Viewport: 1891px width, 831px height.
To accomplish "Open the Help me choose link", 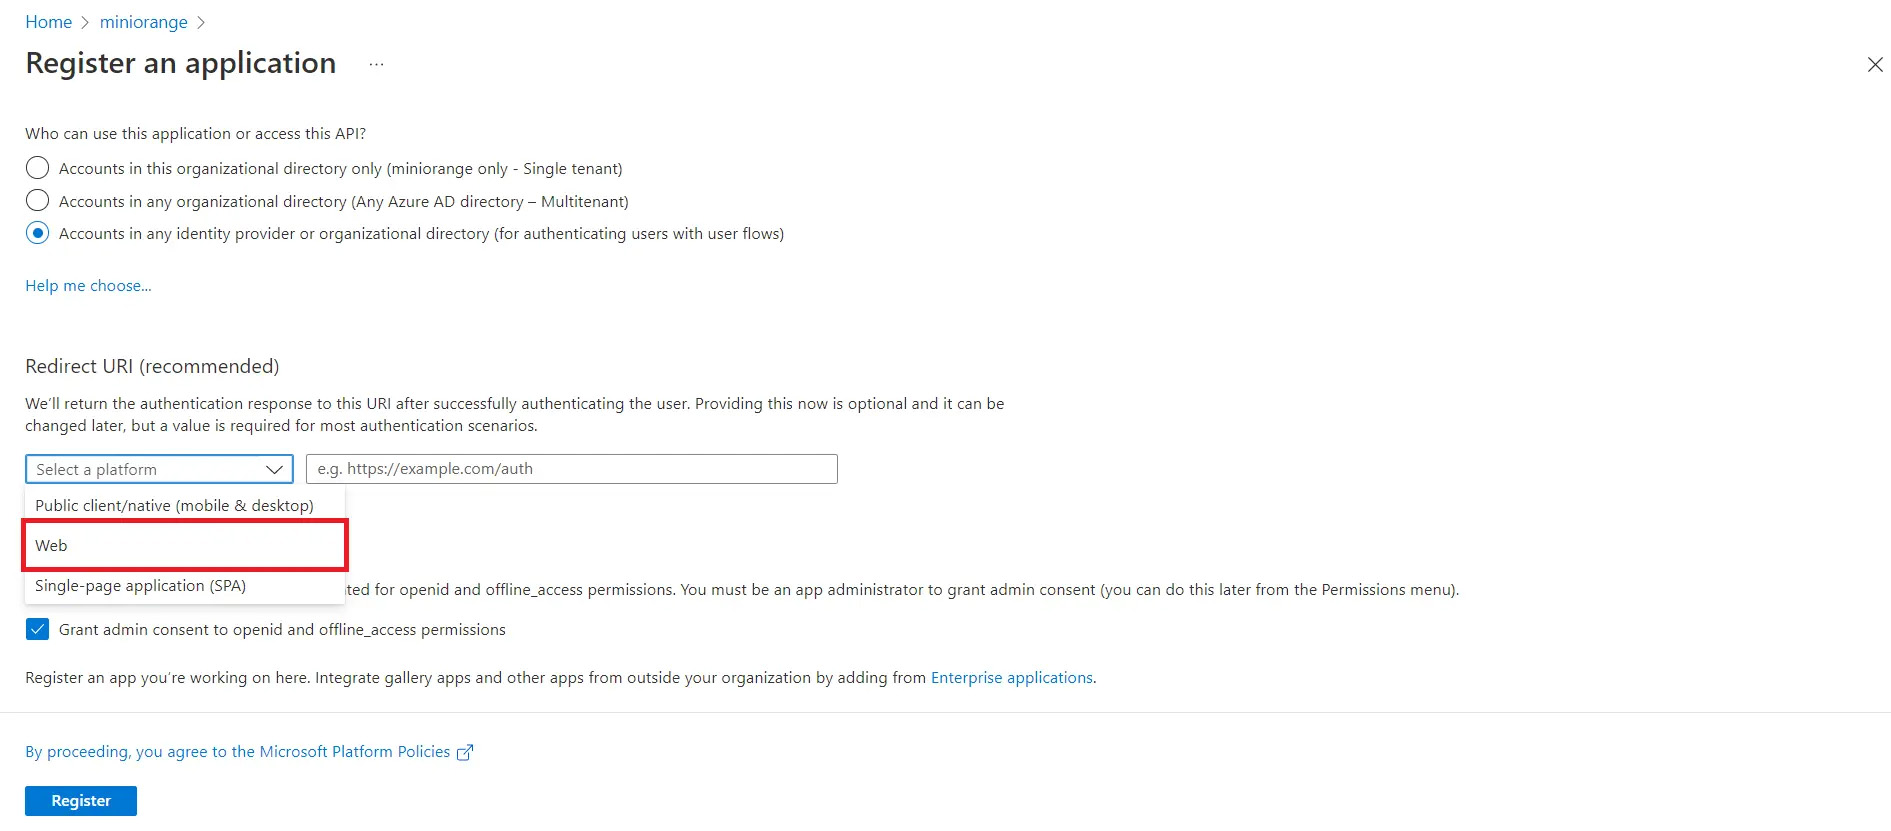I will click(88, 285).
